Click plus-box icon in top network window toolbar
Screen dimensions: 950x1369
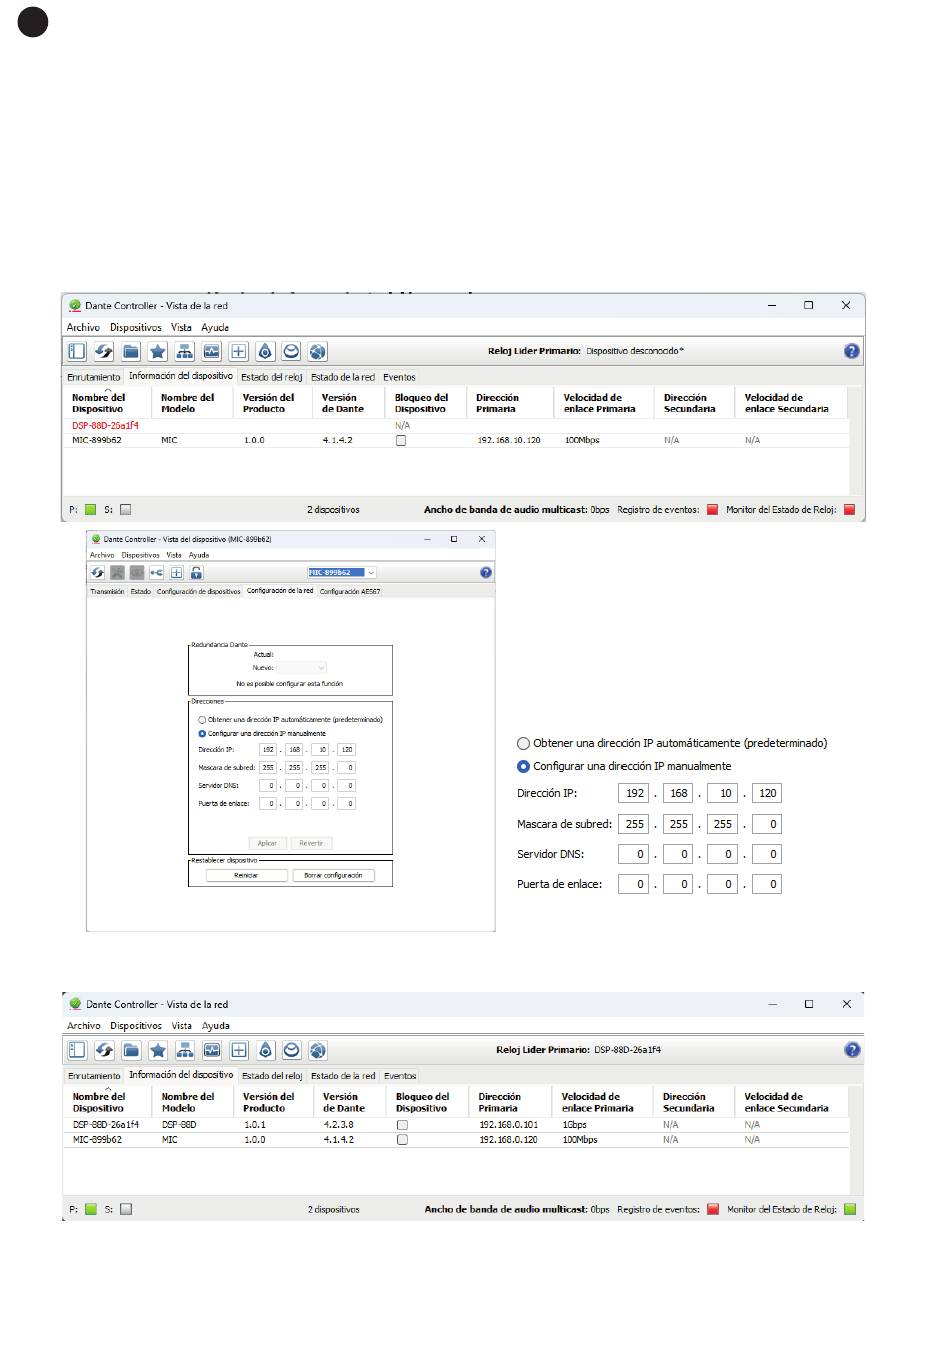pyautogui.click(x=238, y=351)
